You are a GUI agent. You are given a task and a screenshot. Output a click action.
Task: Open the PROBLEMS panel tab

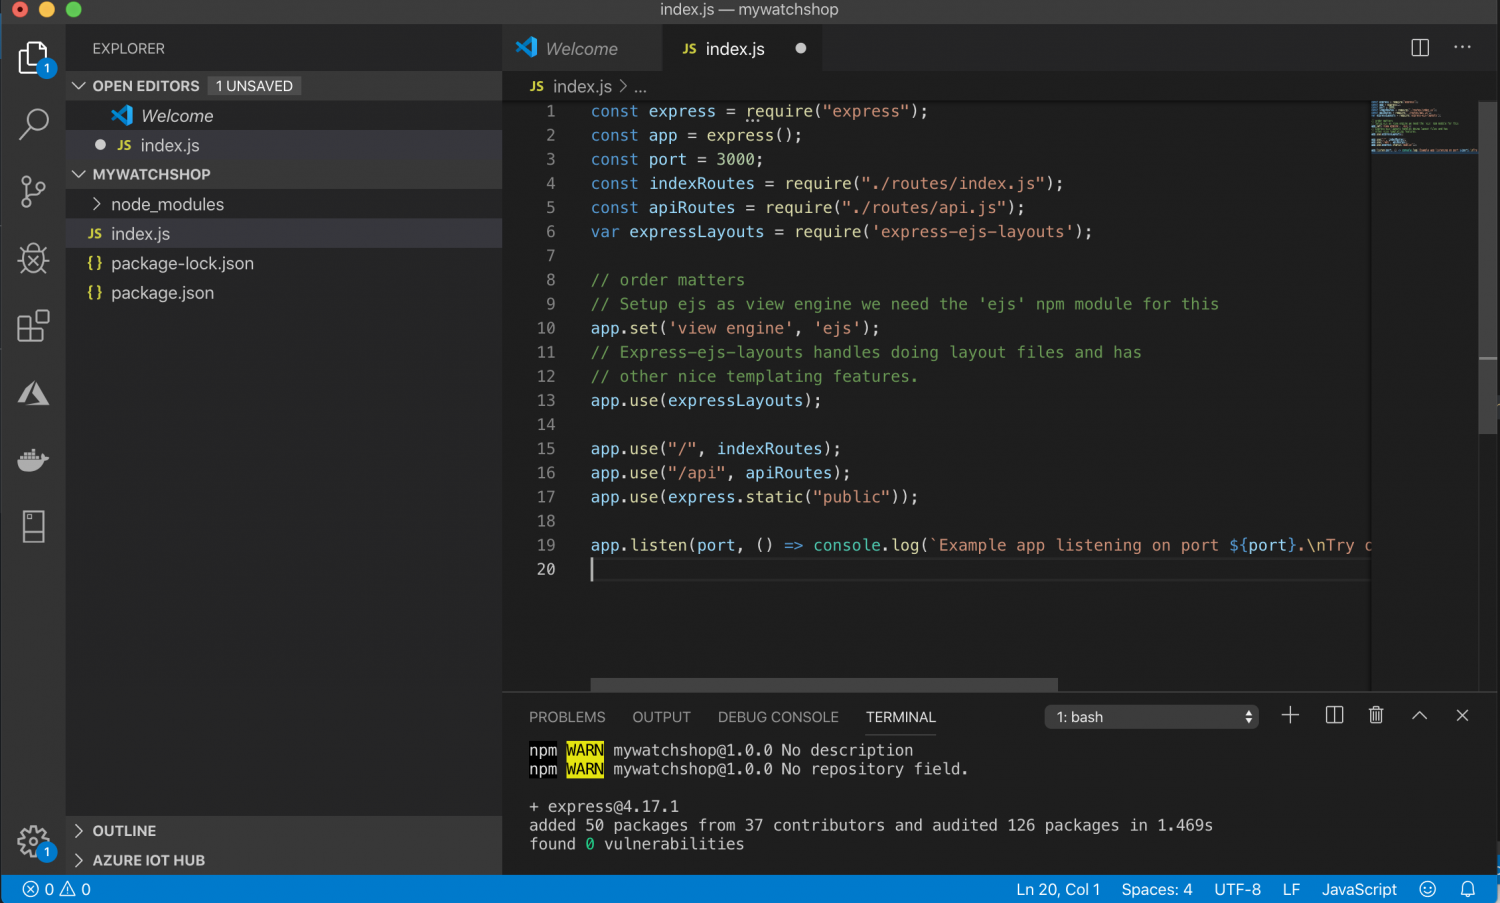point(567,717)
